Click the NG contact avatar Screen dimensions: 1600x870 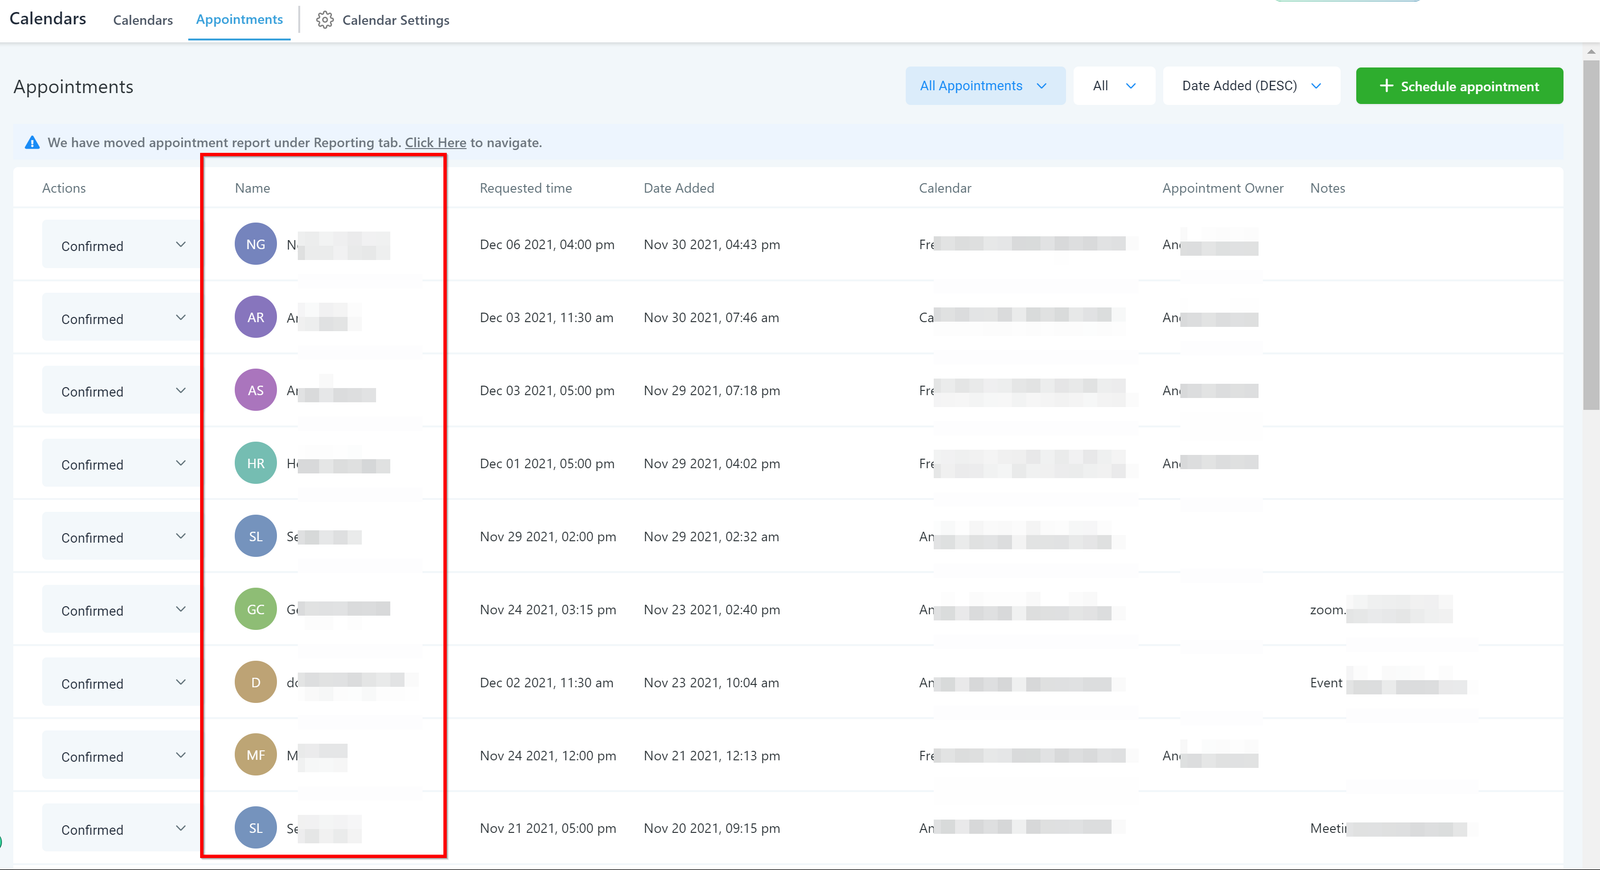256,244
